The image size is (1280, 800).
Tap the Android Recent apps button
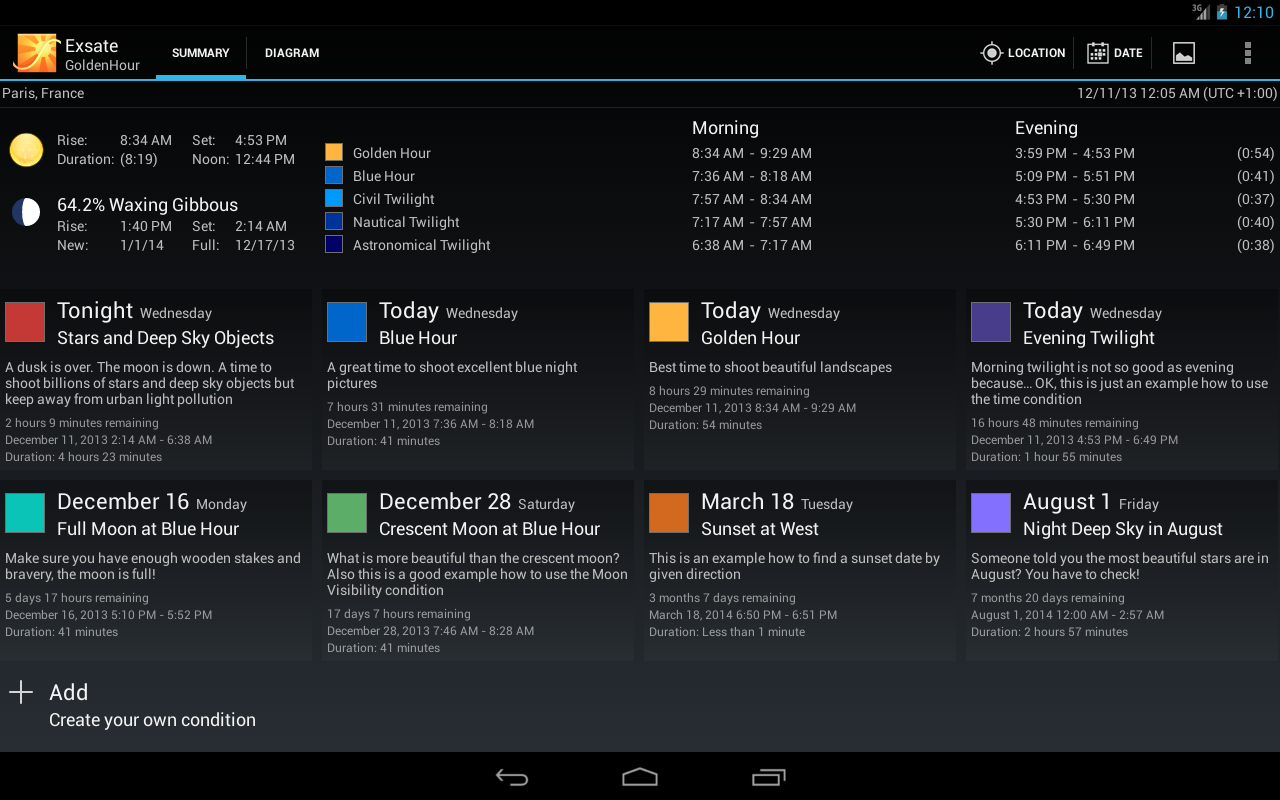(x=768, y=777)
